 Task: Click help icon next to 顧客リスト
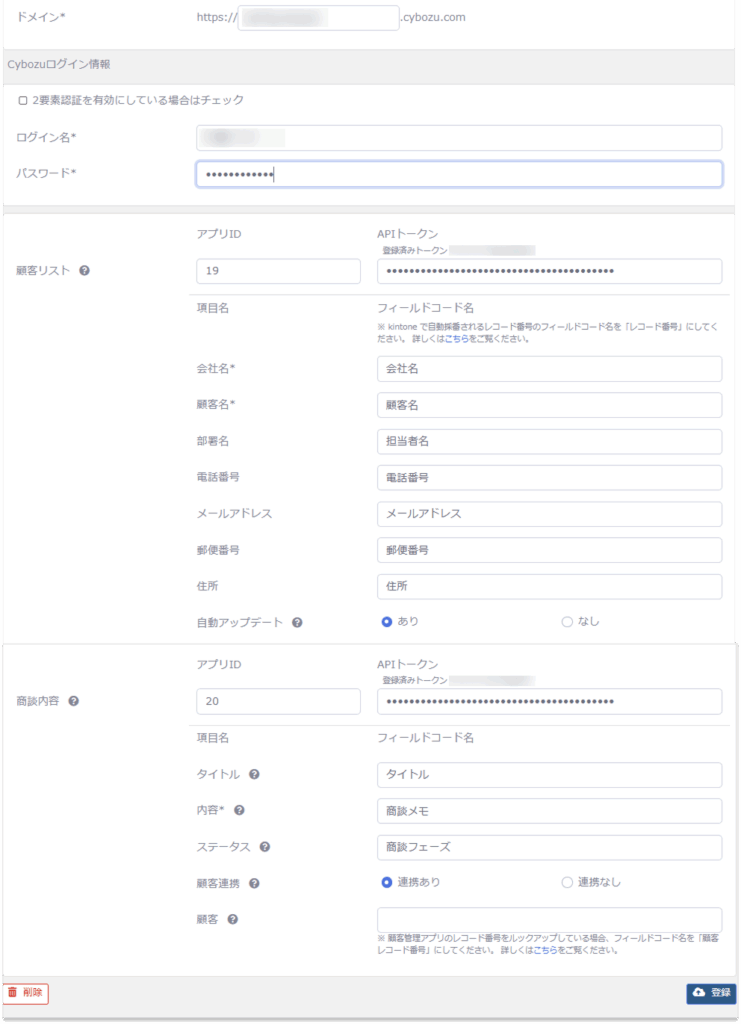coord(84,271)
